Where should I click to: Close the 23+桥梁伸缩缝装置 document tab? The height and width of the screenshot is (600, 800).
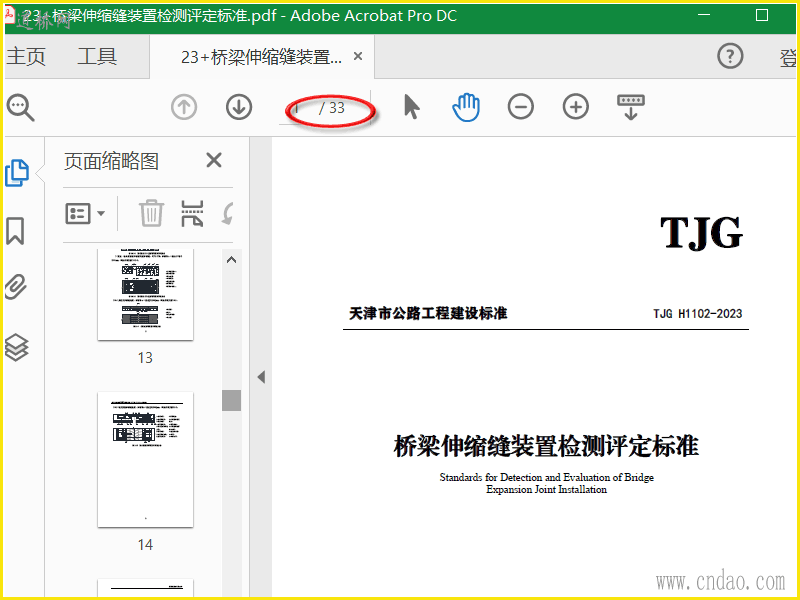[358, 56]
